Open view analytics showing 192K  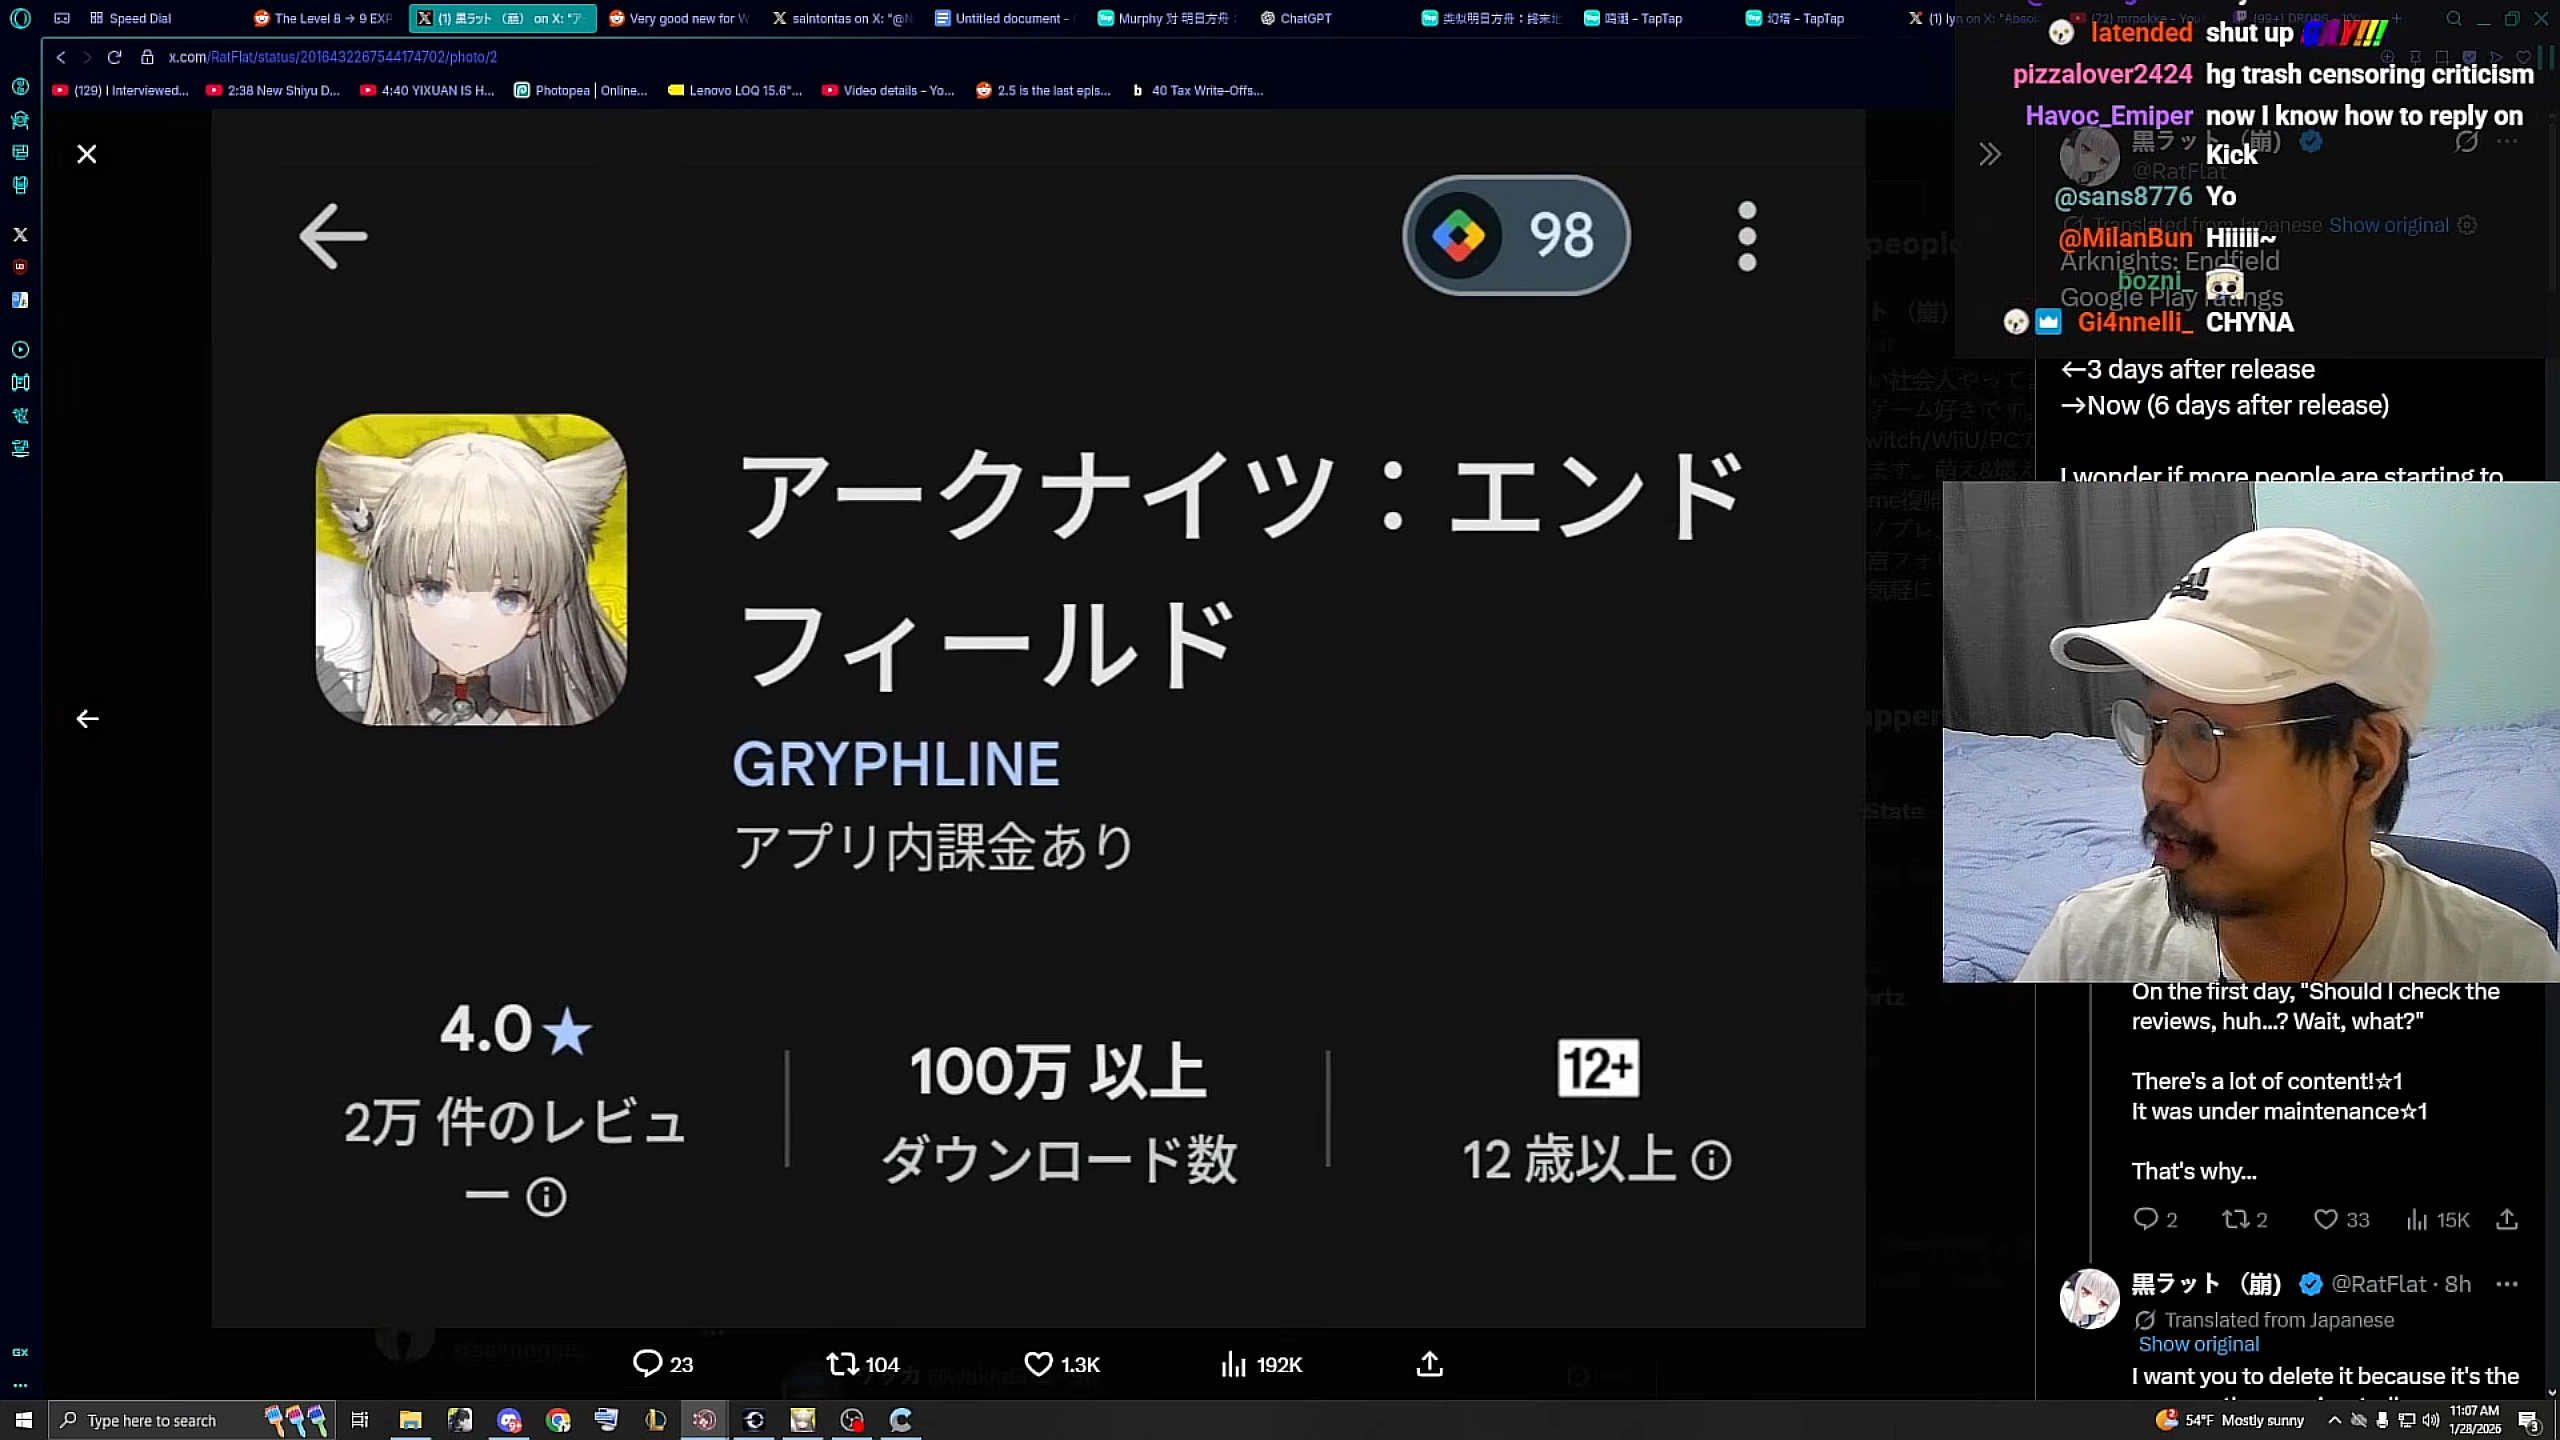tap(1235, 1364)
